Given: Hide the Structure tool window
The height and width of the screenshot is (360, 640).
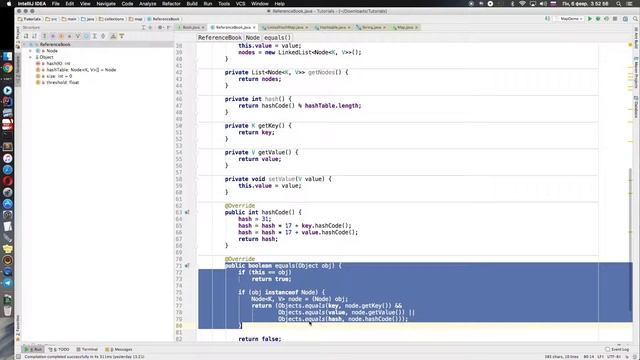Looking at the screenshot, I should click(169, 27).
